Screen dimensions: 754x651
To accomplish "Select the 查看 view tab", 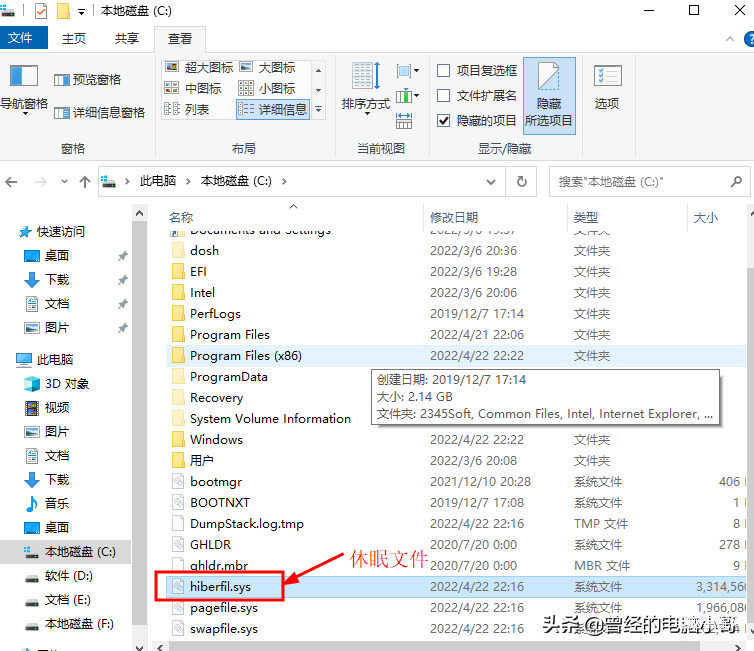I will coord(179,38).
